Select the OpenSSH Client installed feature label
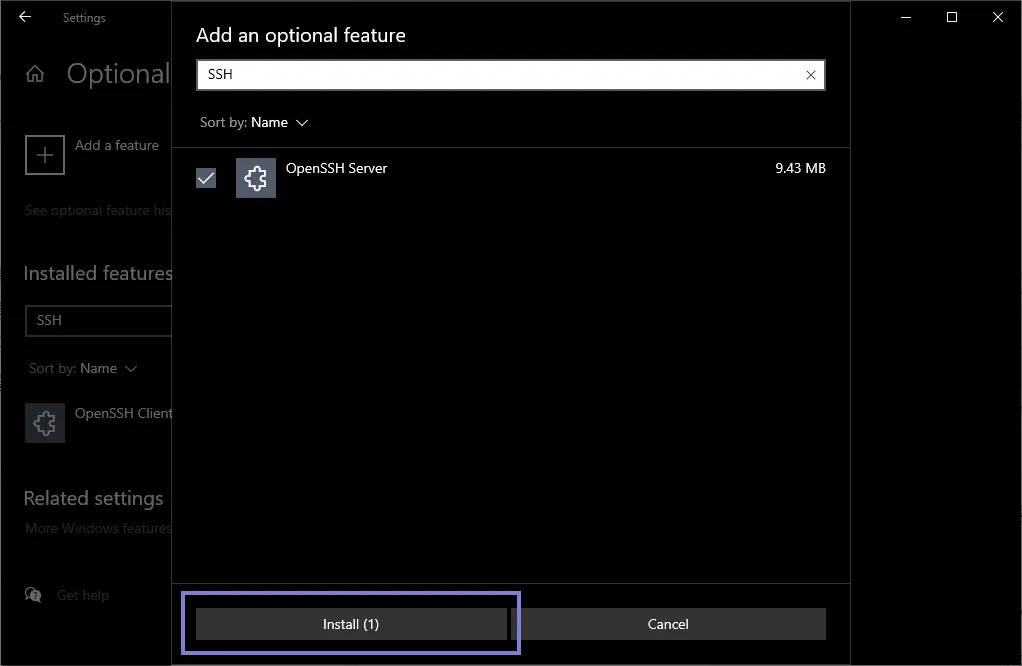The width and height of the screenshot is (1022, 666). (123, 413)
